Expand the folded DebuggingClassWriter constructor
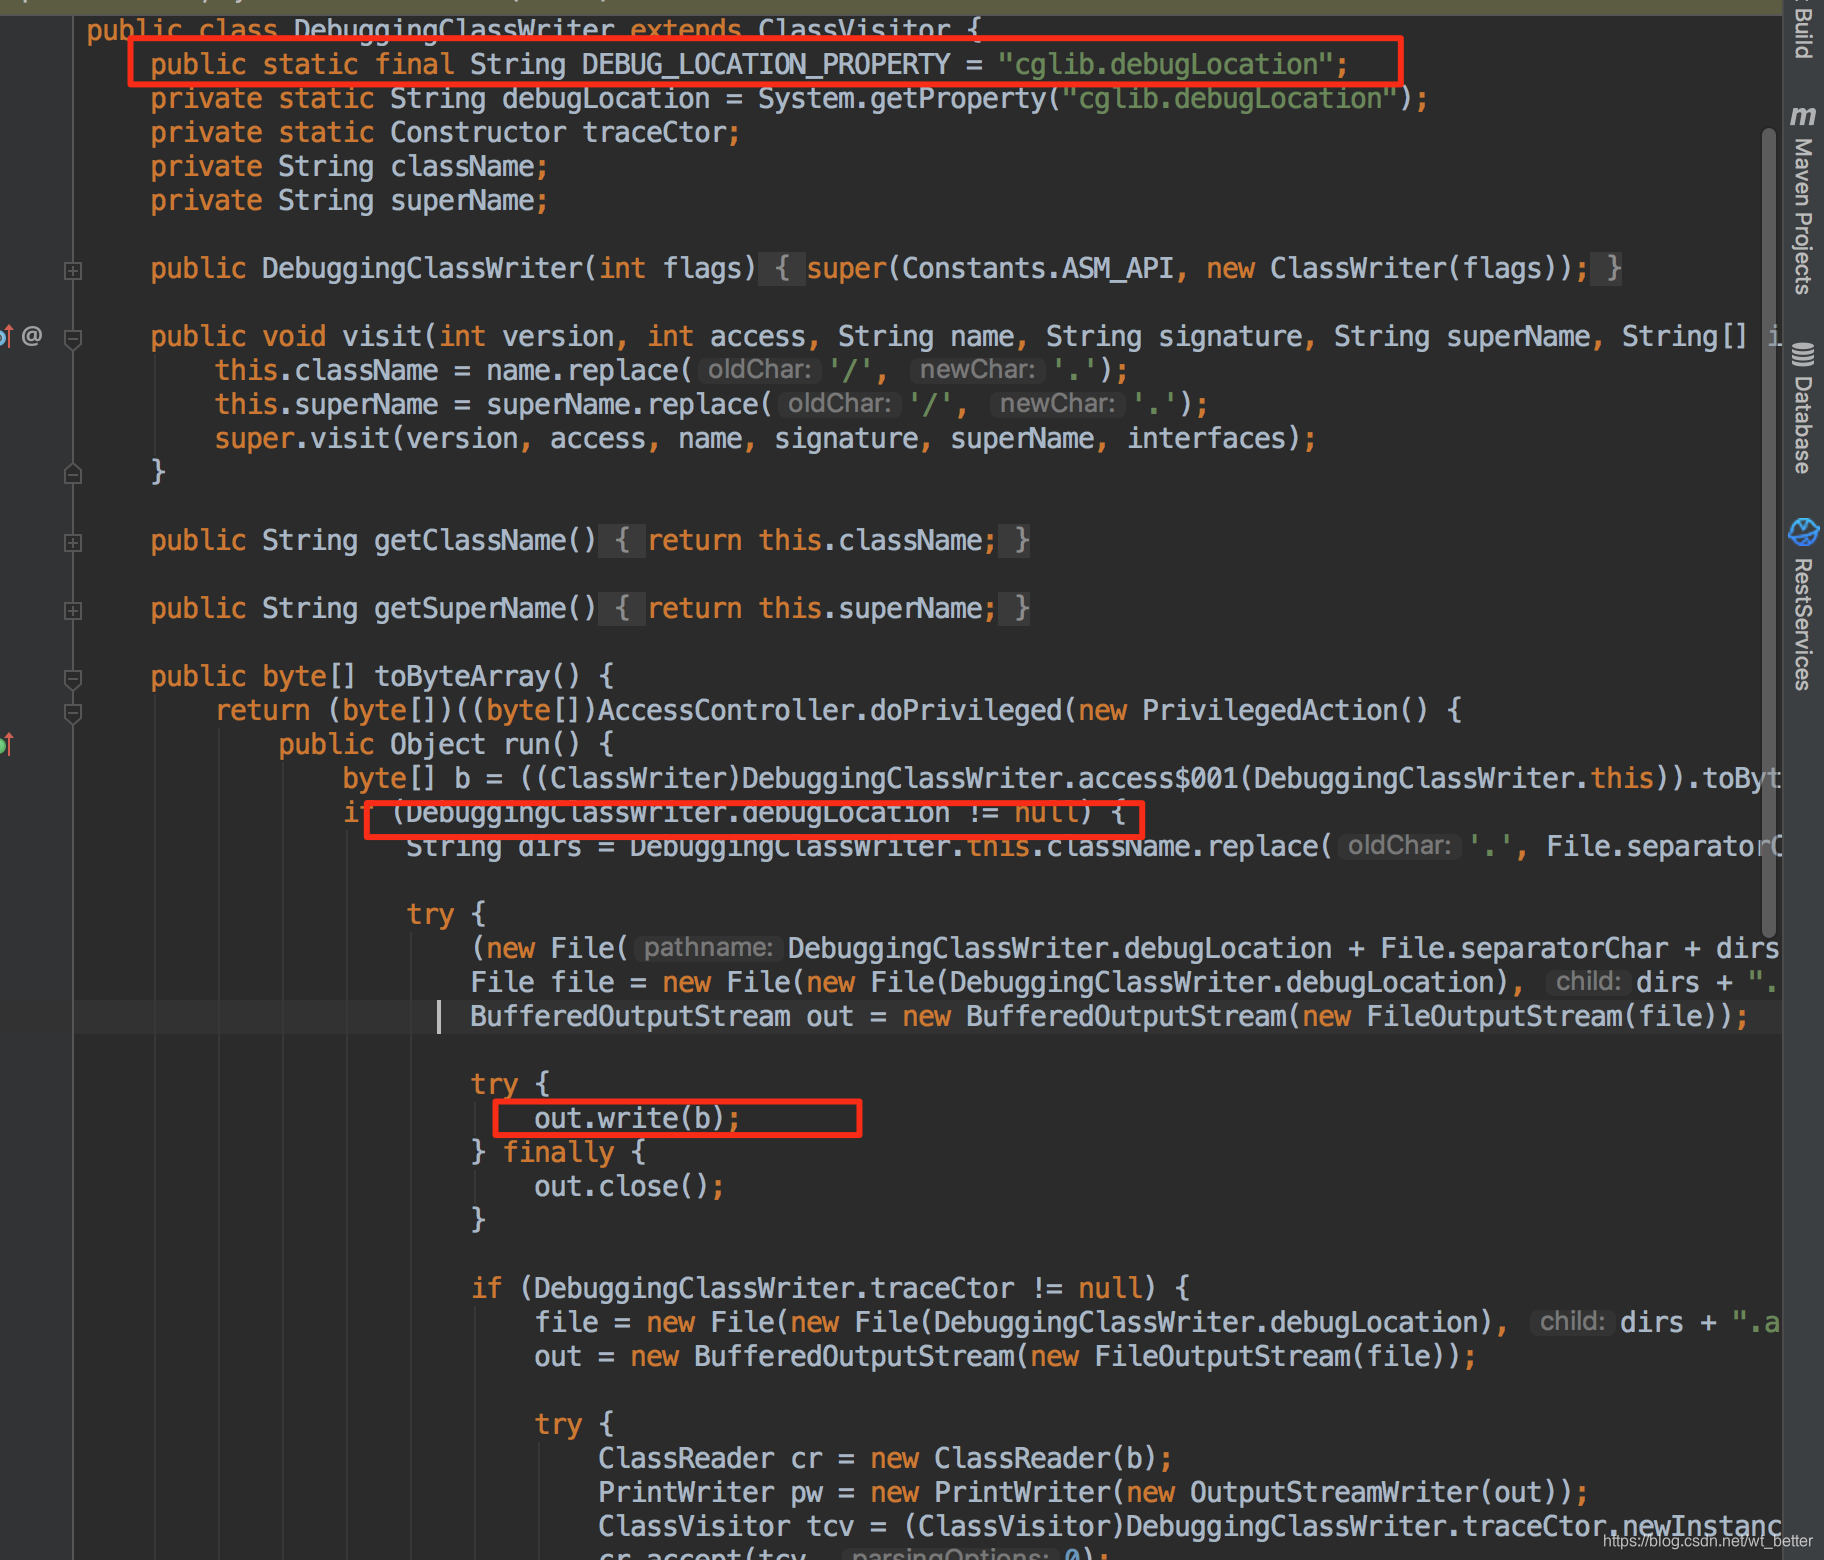This screenshot has width=1824, height=1560. point(73,270)
